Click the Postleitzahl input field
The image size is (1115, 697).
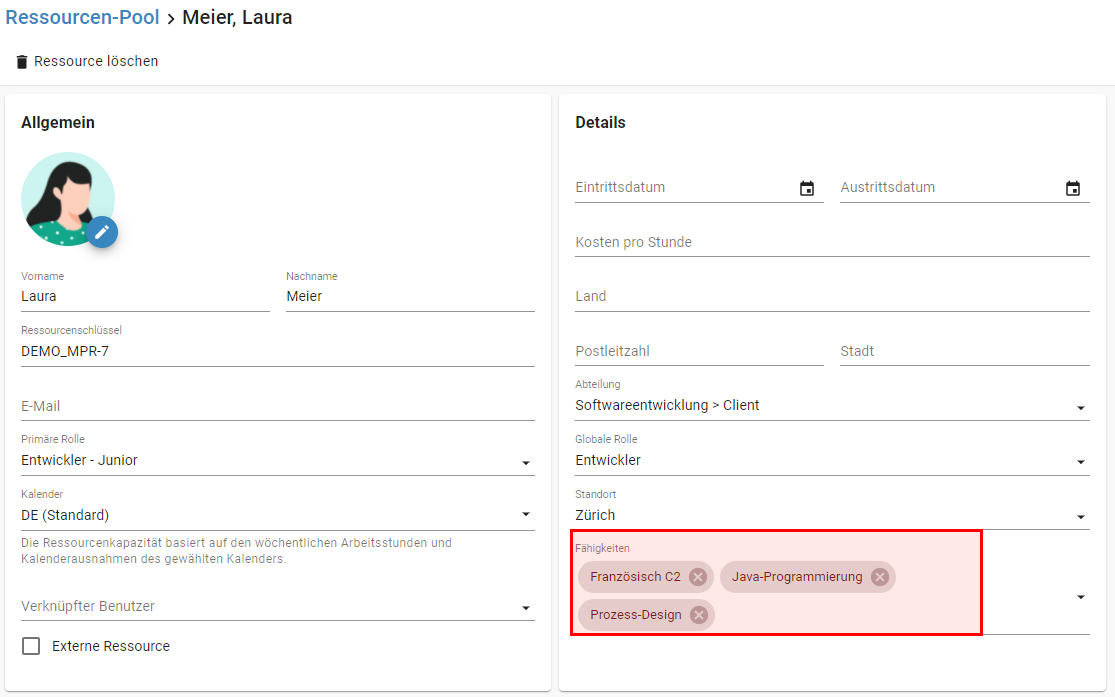pos(698,351)
